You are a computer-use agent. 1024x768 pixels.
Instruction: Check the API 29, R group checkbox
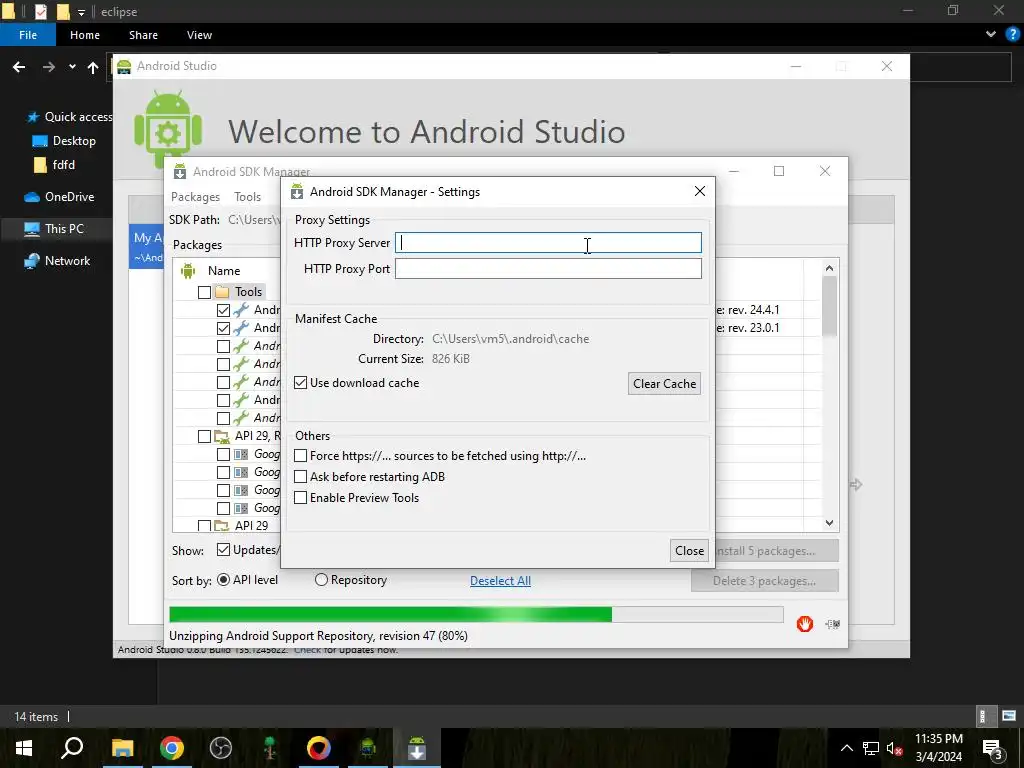tap(204, 436)
